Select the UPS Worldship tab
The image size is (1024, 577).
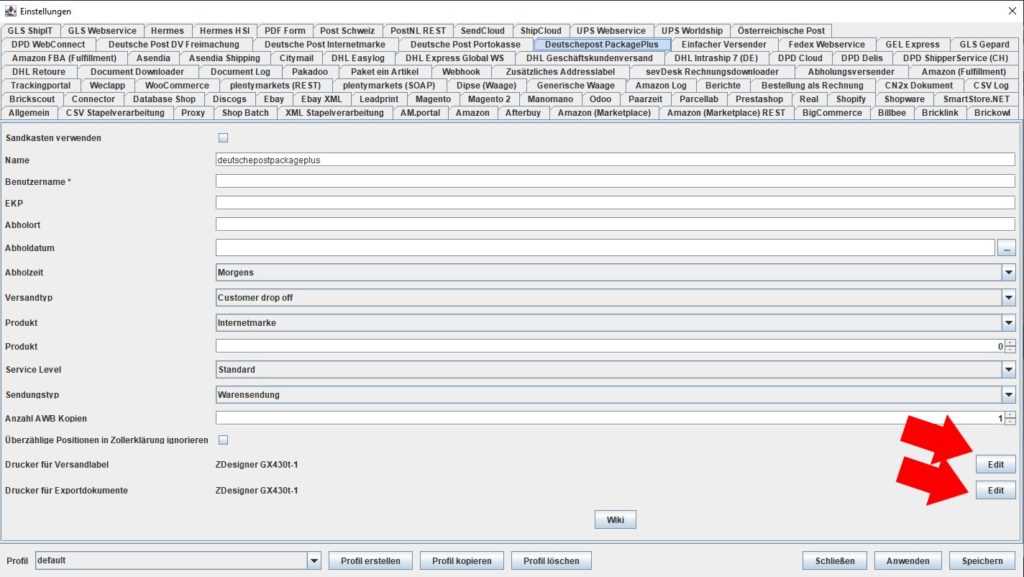[x=692, y=31]
